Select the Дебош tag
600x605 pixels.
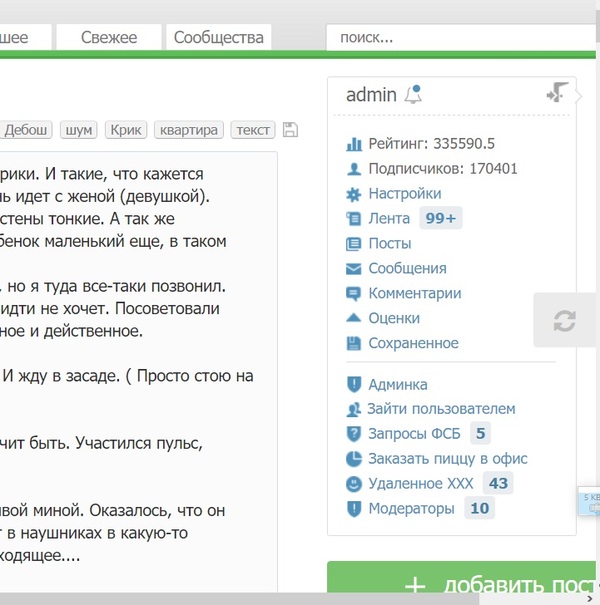[x=26, y=130]
